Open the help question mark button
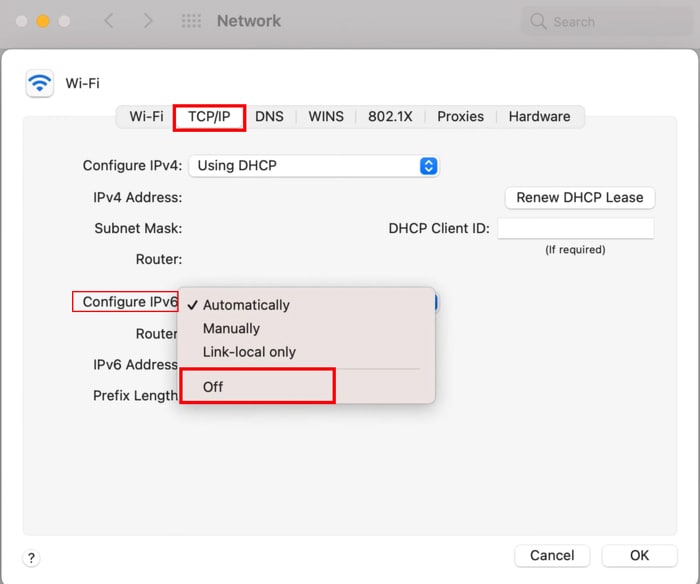This screenshot has width=700, height=584. (31, 558)
